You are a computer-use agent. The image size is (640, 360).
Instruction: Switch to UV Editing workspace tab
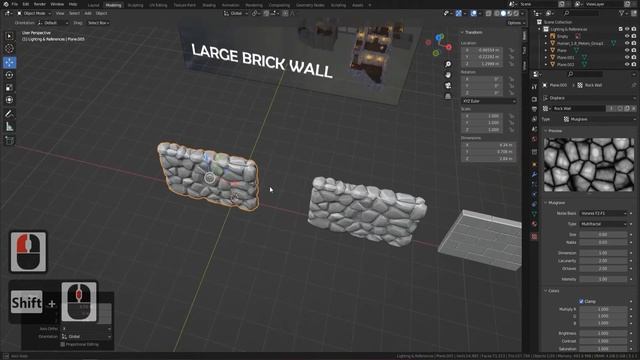[x=158, y=5]
